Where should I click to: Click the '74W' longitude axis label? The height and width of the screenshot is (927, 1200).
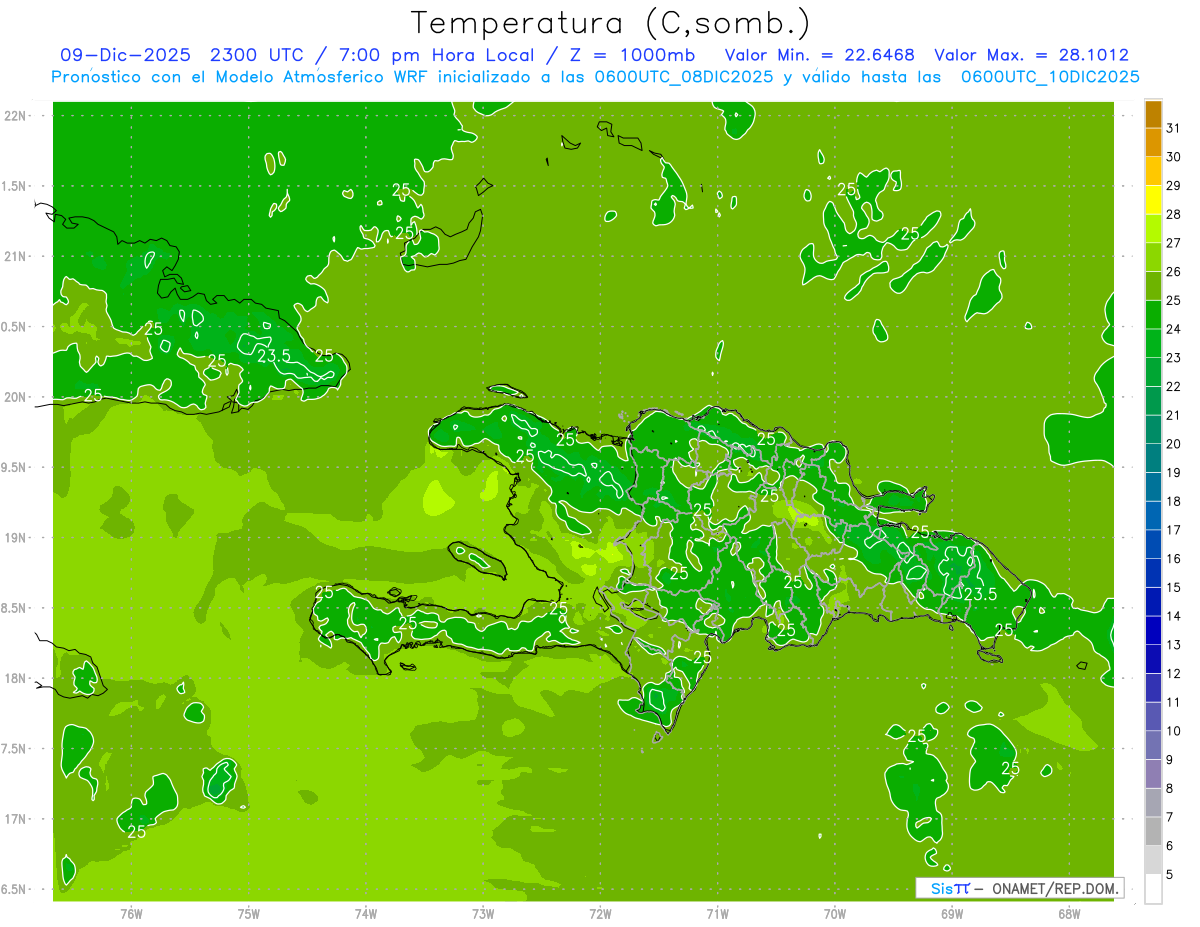click(x=365, y=914)
